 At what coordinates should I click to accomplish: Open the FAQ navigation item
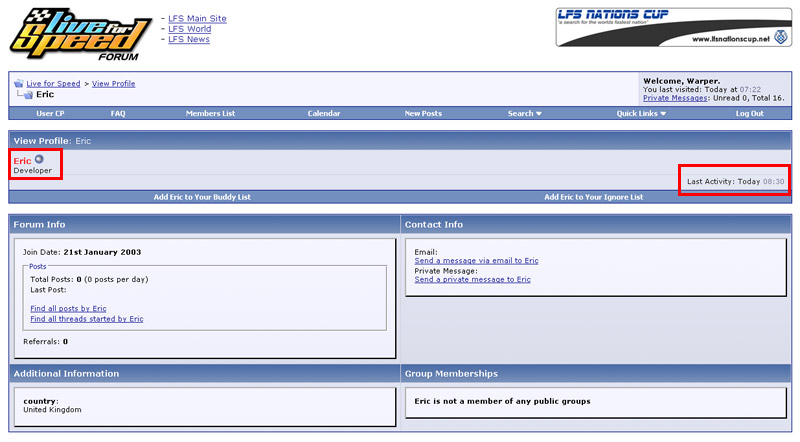(118, 113)
